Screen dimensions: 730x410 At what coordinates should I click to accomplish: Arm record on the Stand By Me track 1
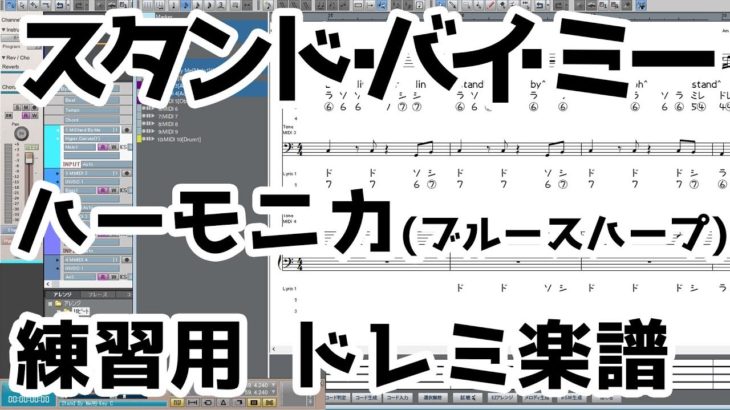pyautogui.click(x=126, y=130)
